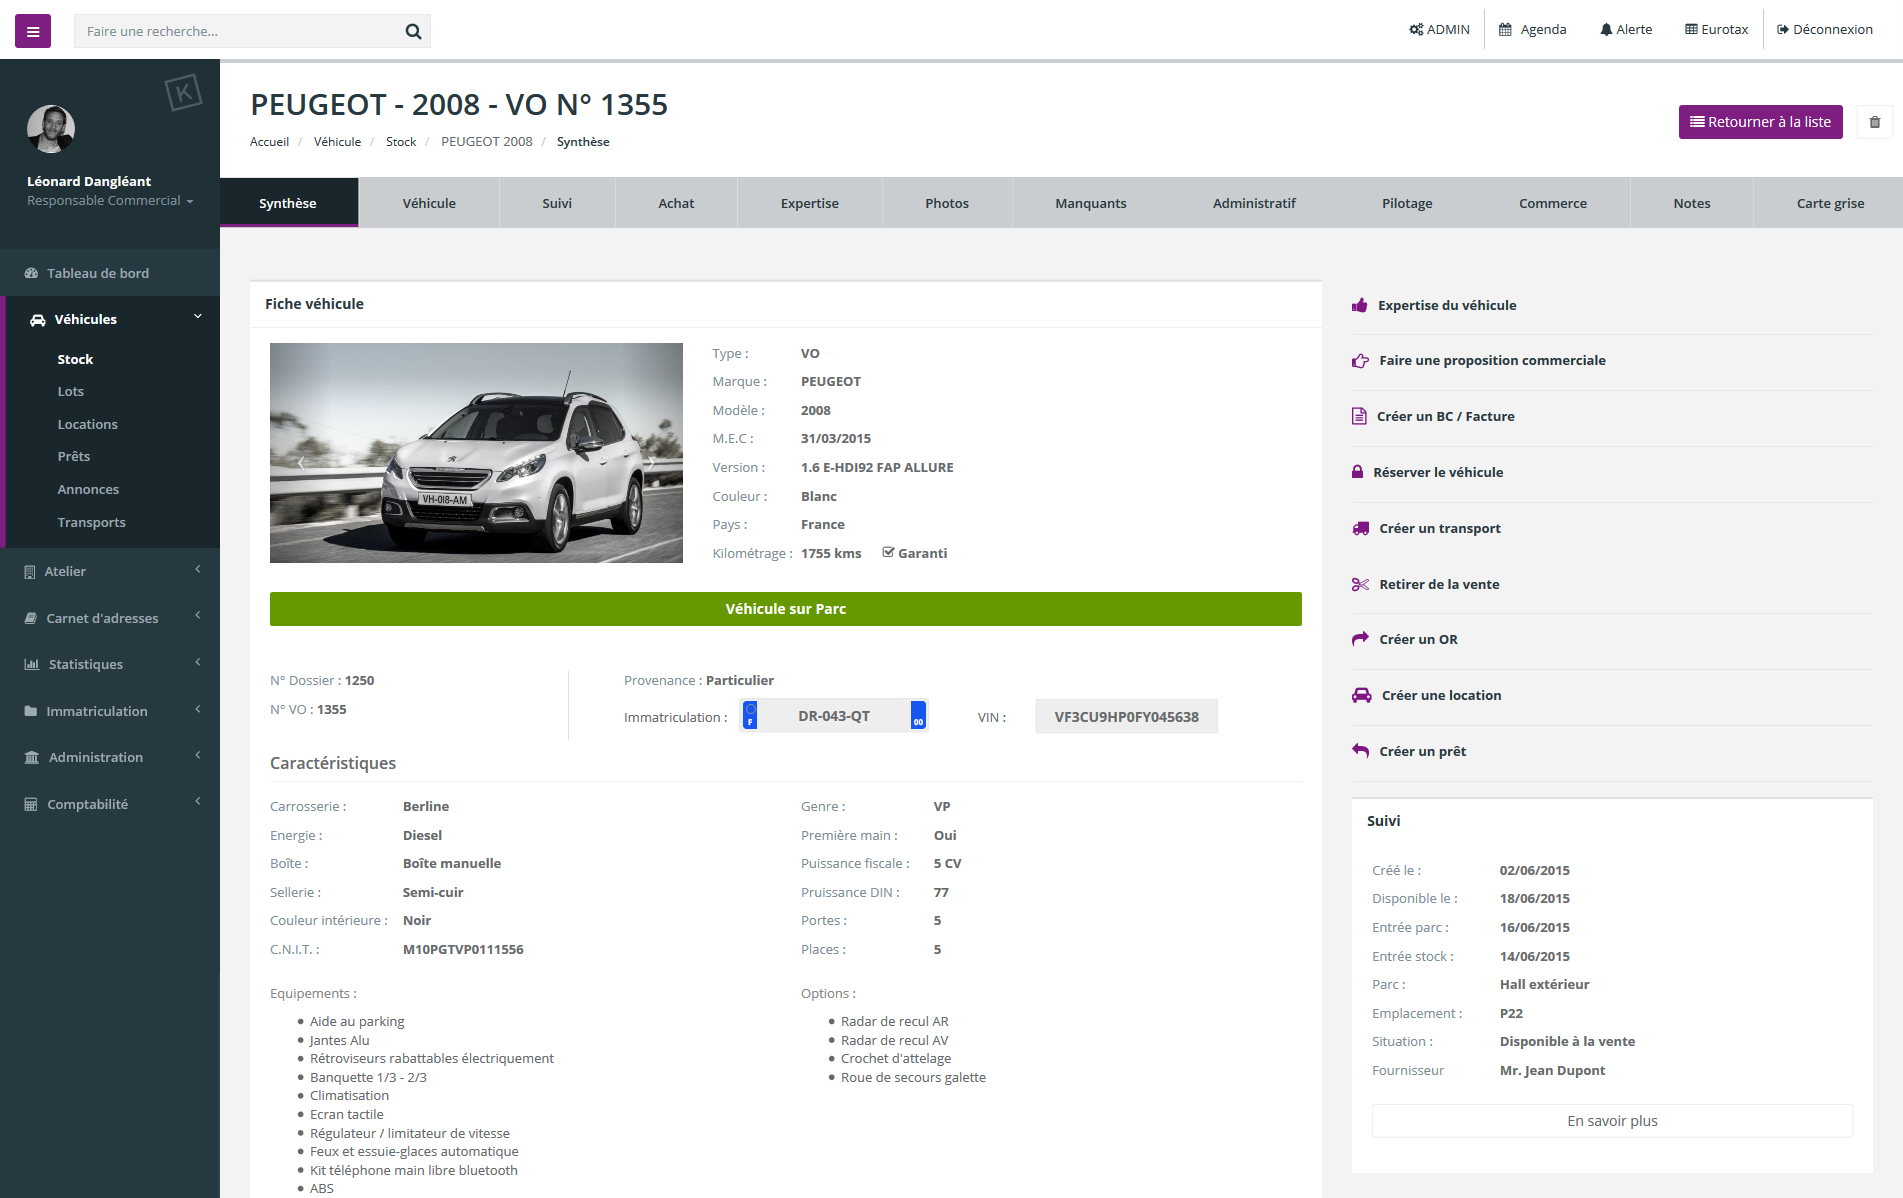Click scissors icon for Retirer de la vente

tap(1360, 584)
